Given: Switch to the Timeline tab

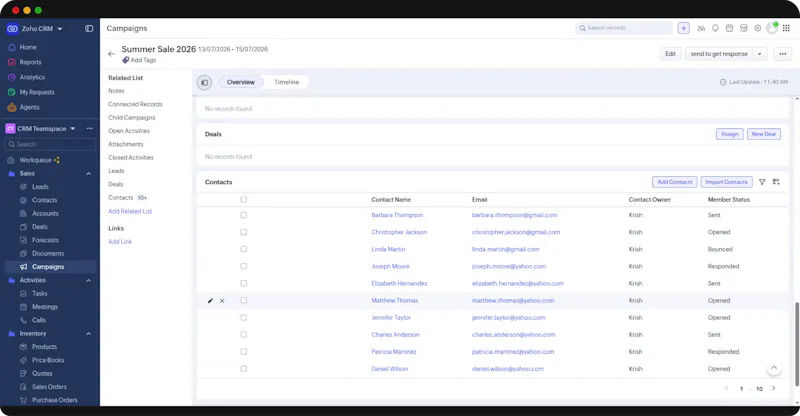Looking at the screenshot, I should (287, 82).
